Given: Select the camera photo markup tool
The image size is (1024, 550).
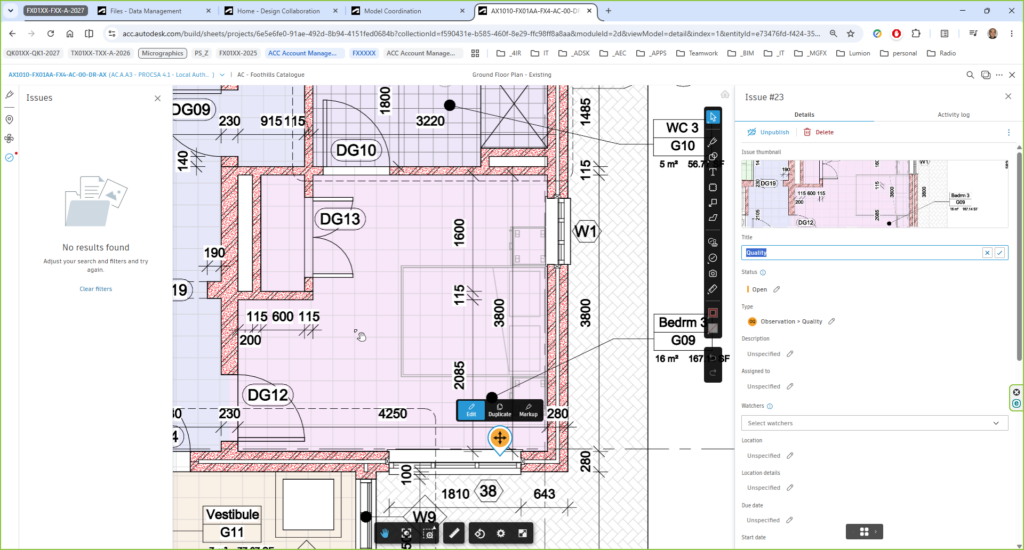Looking at the screenshot, I should tap(712, 273).
